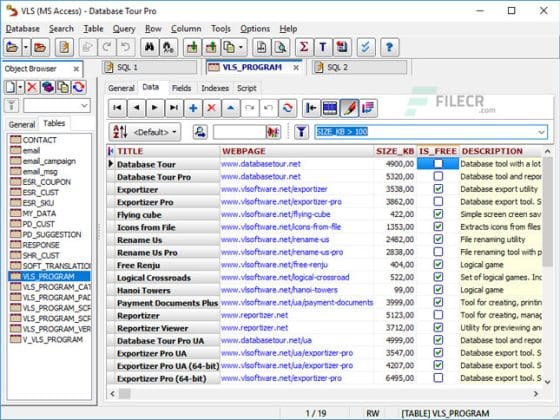The width and height of the screenshot is (560, 420).
Task: Toggle IS_FREE checkbox for Free Renju
Action: [x=438, y=265]
